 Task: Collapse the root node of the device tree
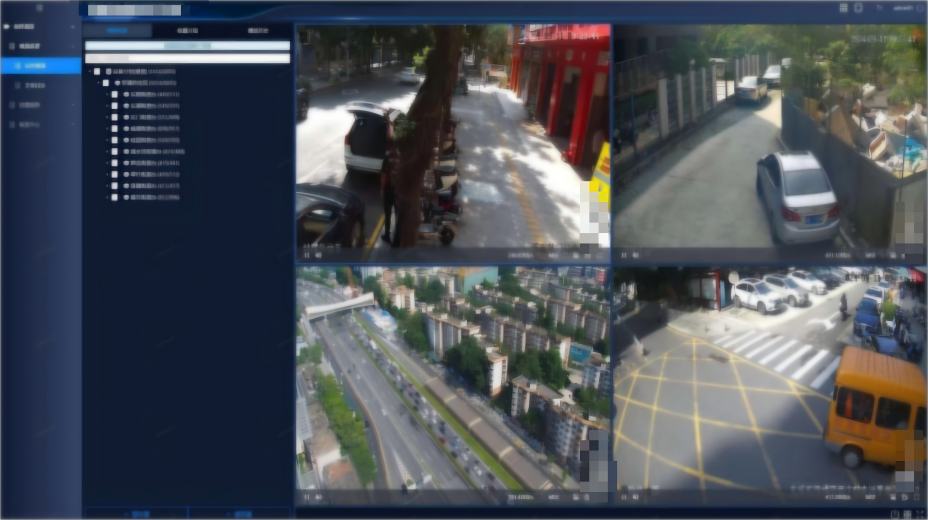click(x=88, y=72)
